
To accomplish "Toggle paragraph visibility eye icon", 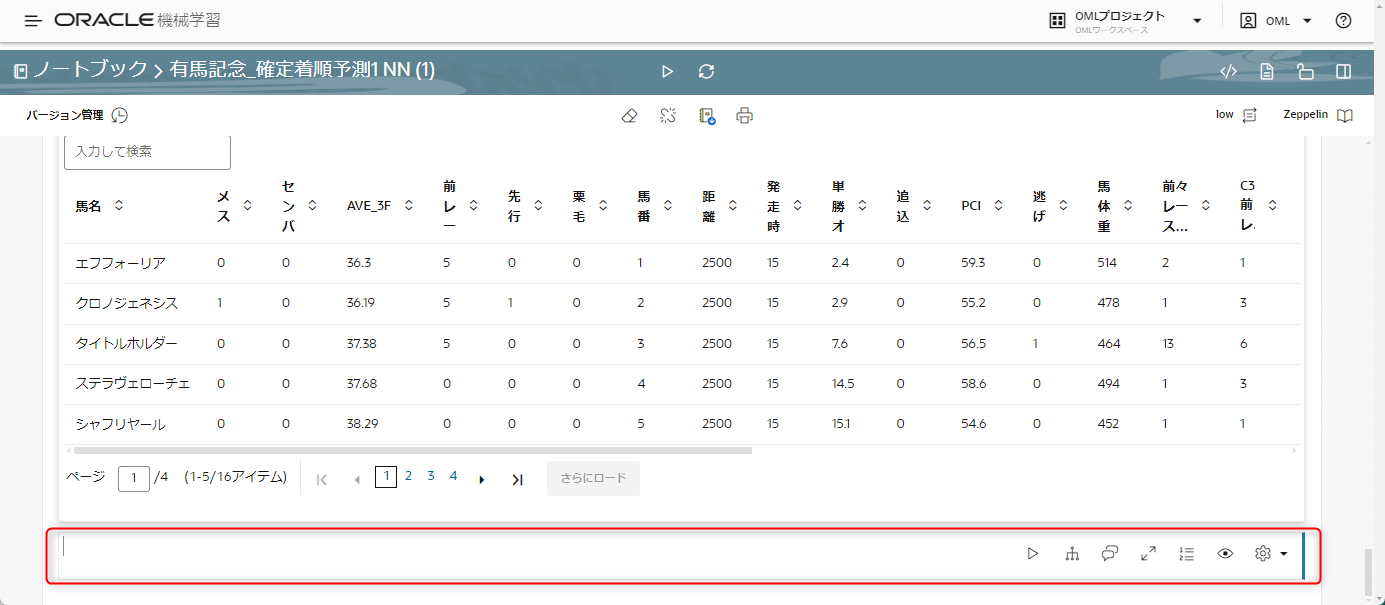I will [1225, 553].
